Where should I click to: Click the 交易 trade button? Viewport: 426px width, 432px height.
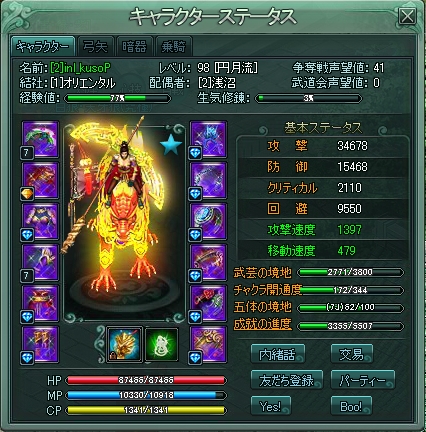(x=351, y=354)
